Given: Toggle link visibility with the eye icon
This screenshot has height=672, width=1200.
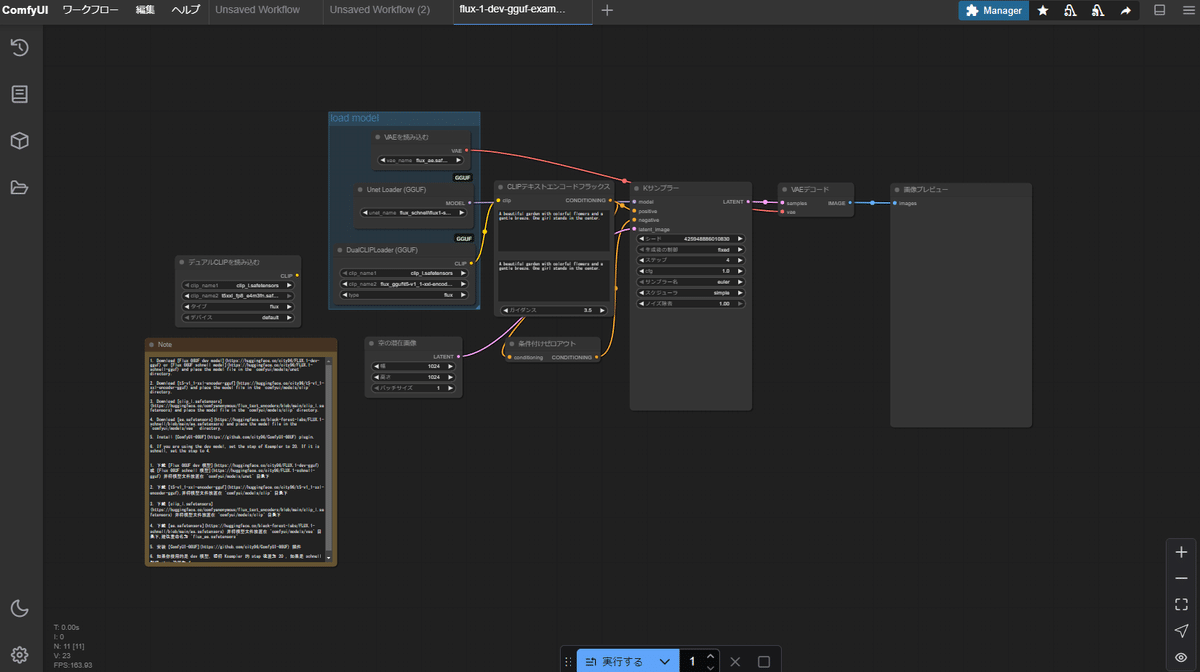Looking at the screenshot, I should (1180, 658).
